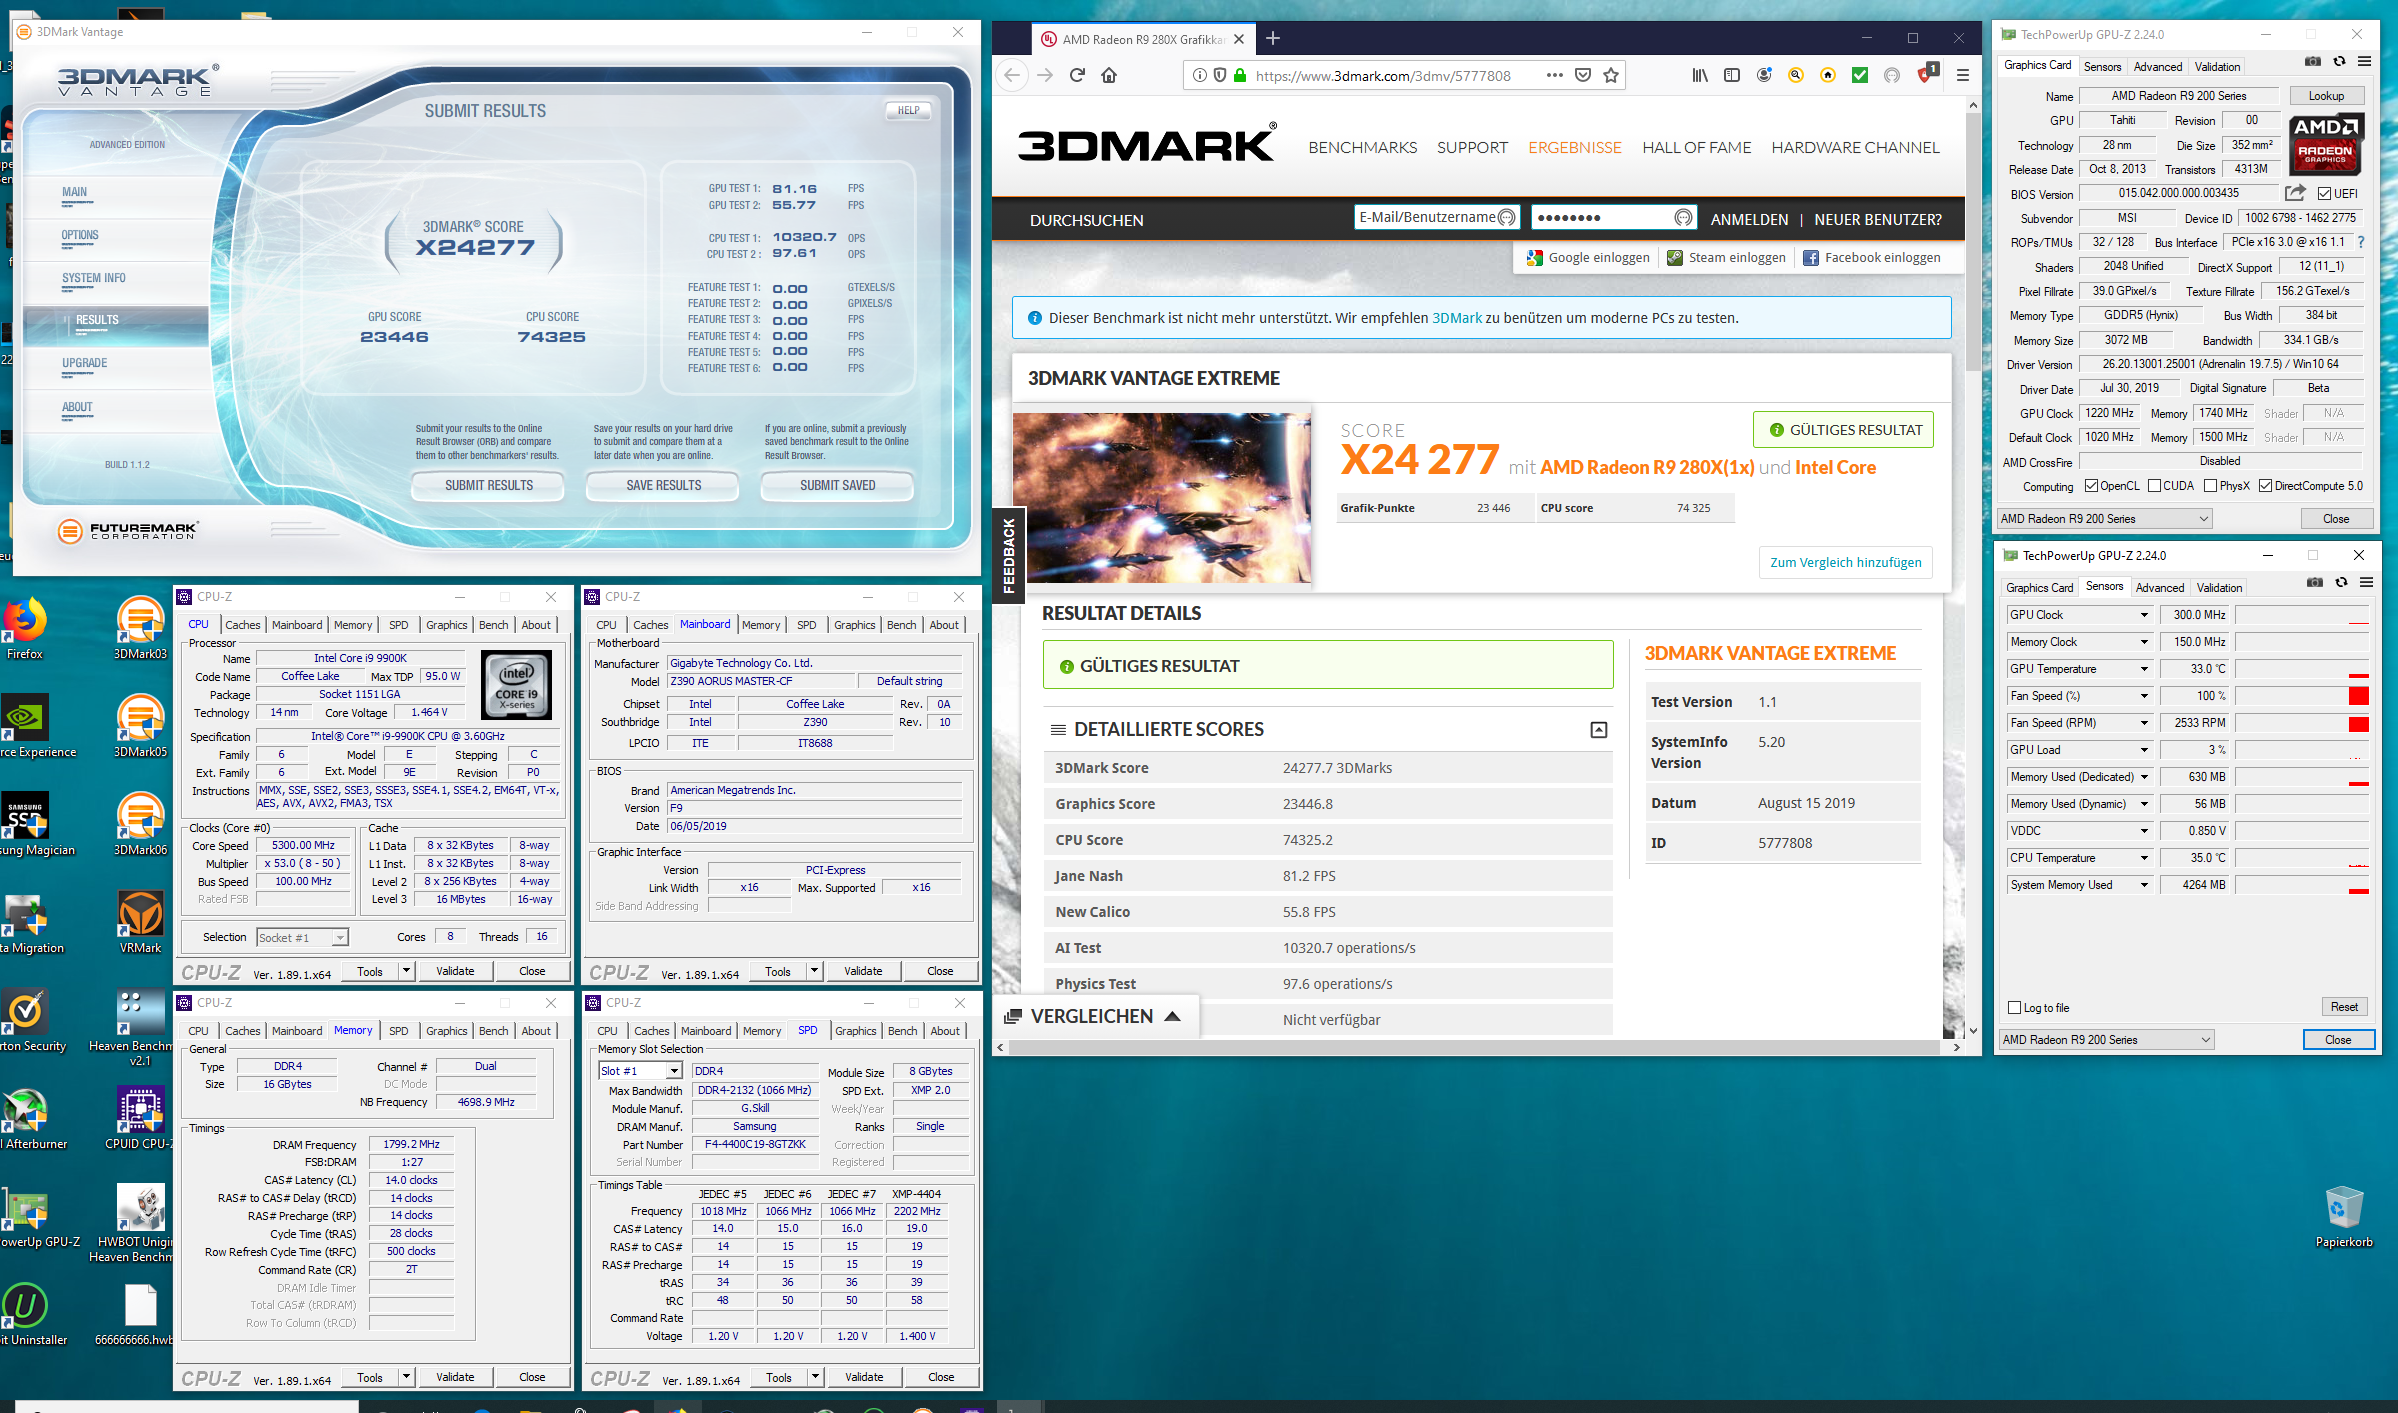Click Reset button in GPU-Z Sensors
Viewport: 2398px width, 1413px height.
coord(2344,1007)
